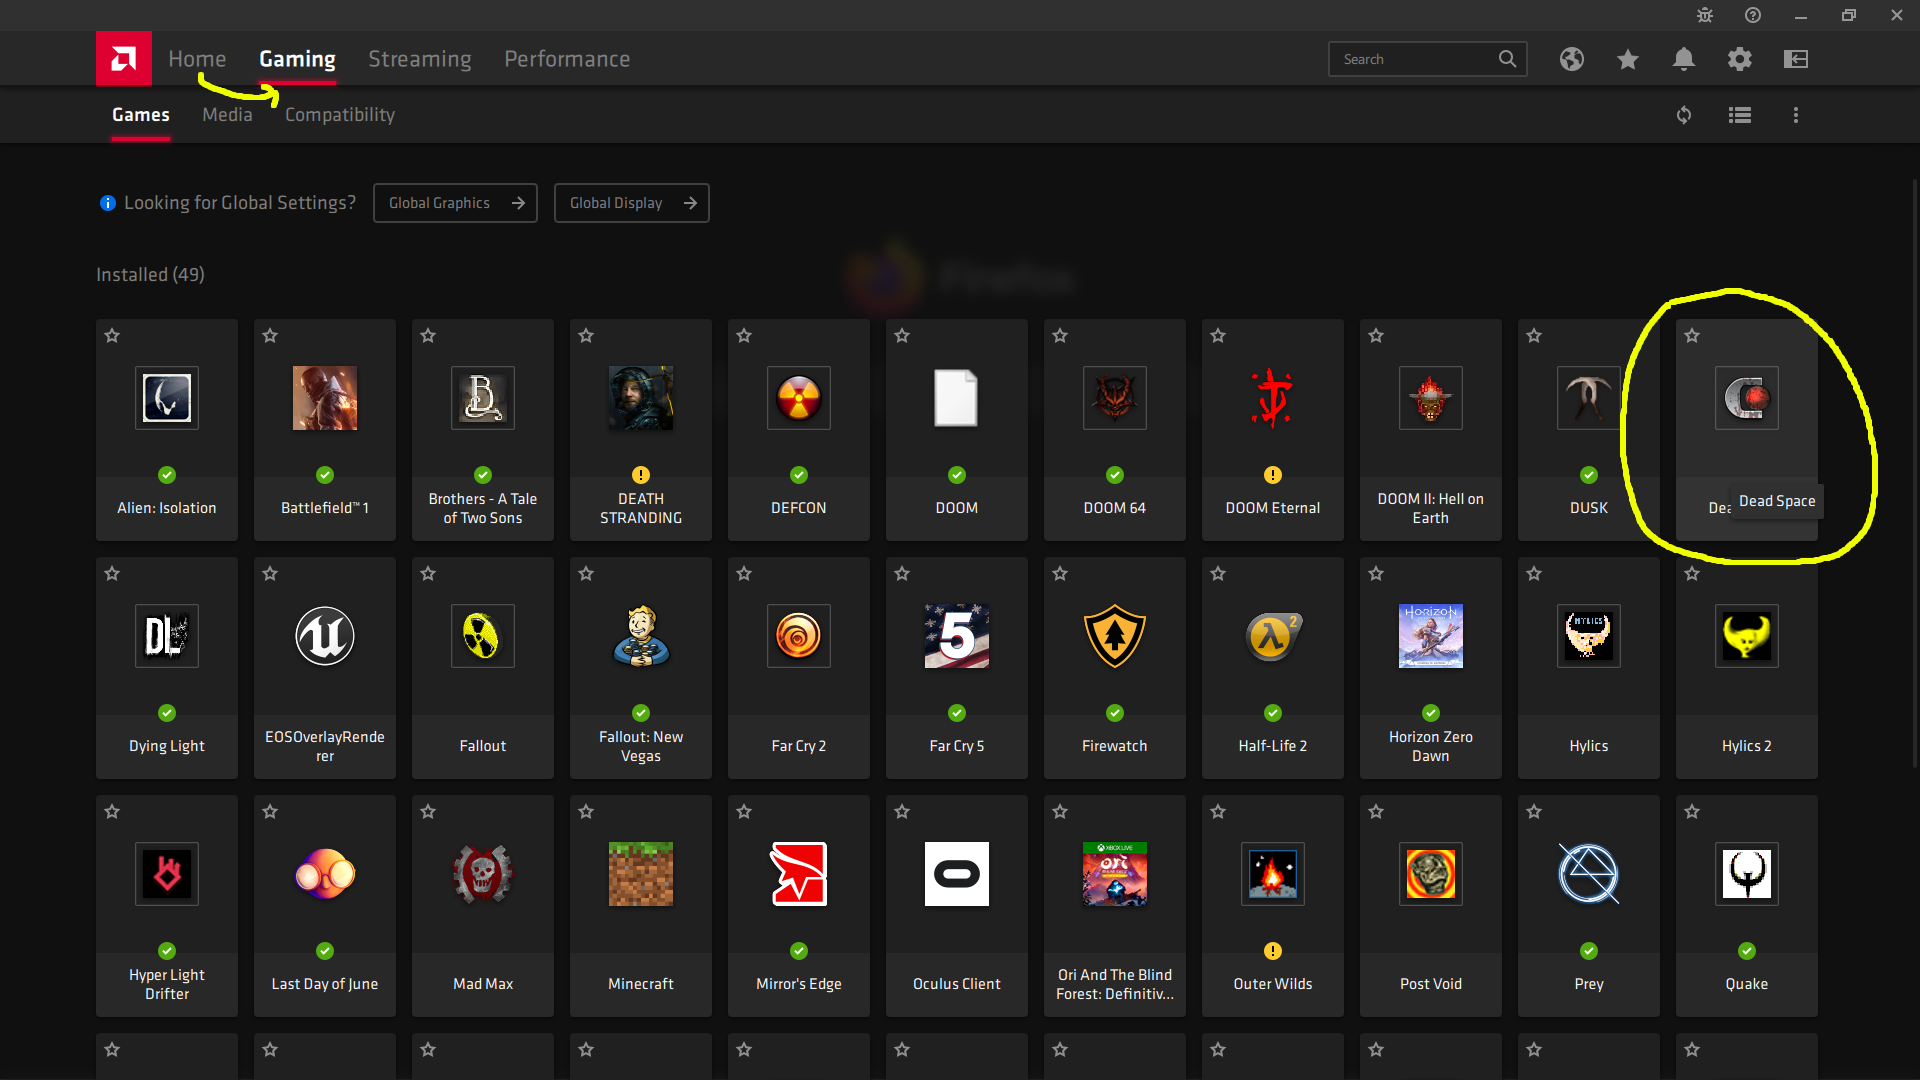Open the three-dot more options menu
Image resolution: width=1920 pixels, height=1080 pixels.
[x=1796, y=115]
